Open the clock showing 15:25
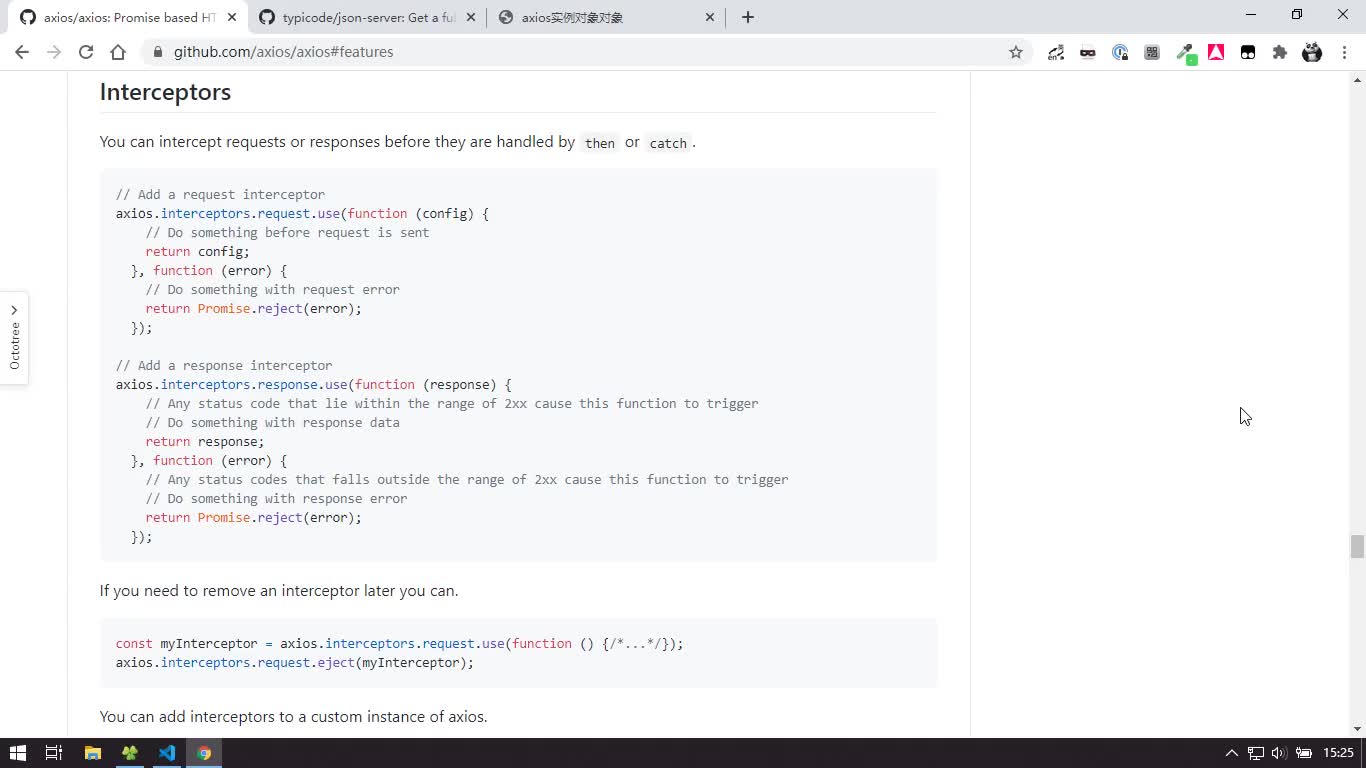The height and width of the screenshot is (768, 1366). [1338, 753]
